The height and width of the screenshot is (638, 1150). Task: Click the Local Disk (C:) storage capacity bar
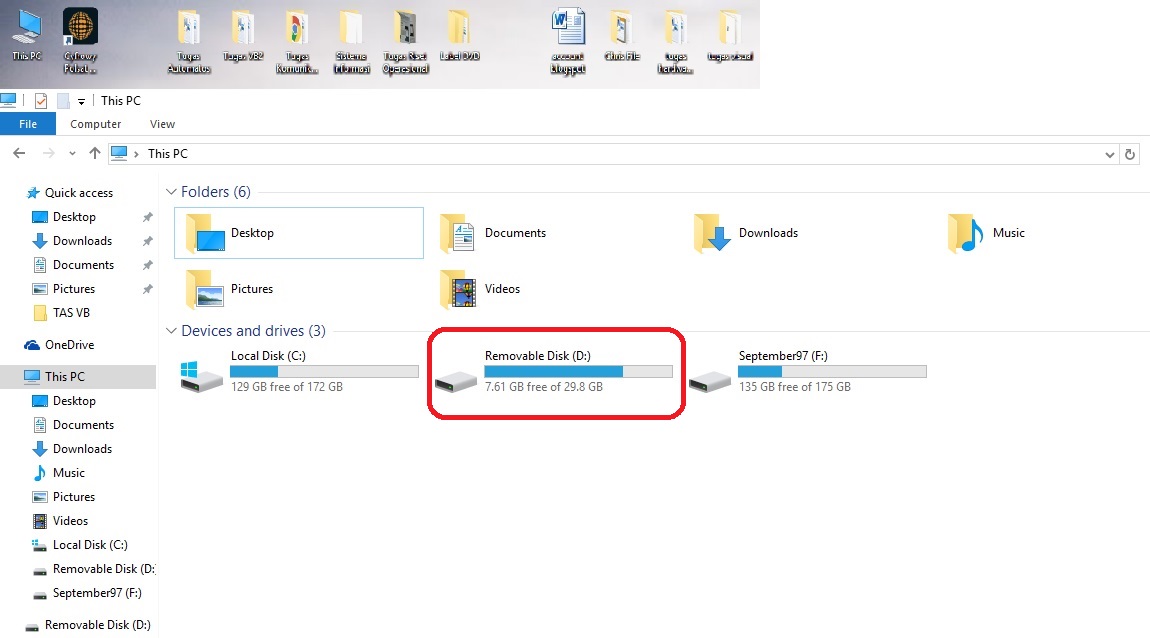(323, 371)
